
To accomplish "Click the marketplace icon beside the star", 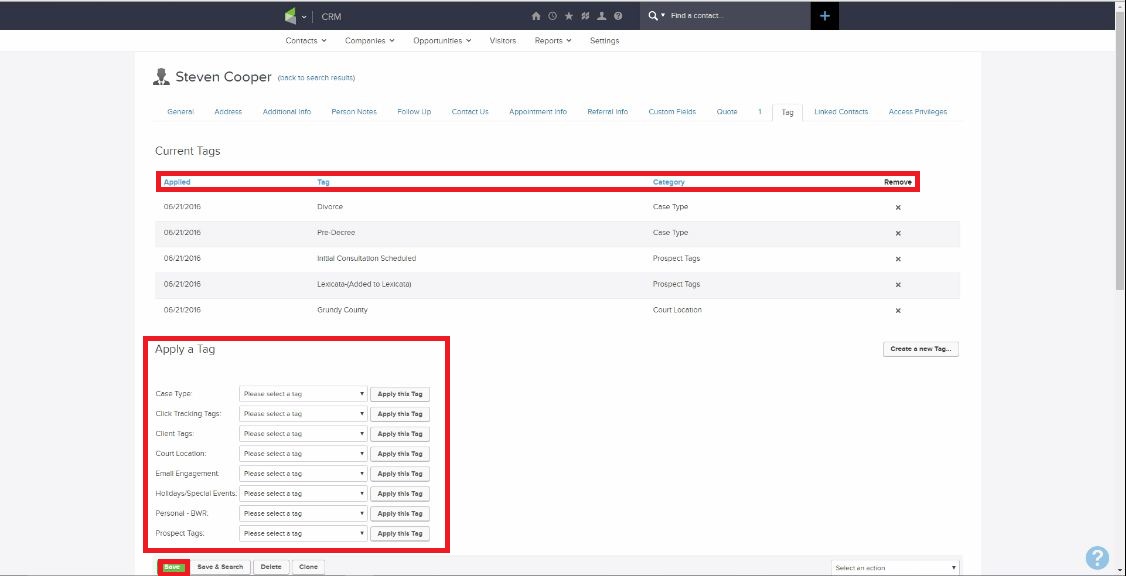I will 585,16.
